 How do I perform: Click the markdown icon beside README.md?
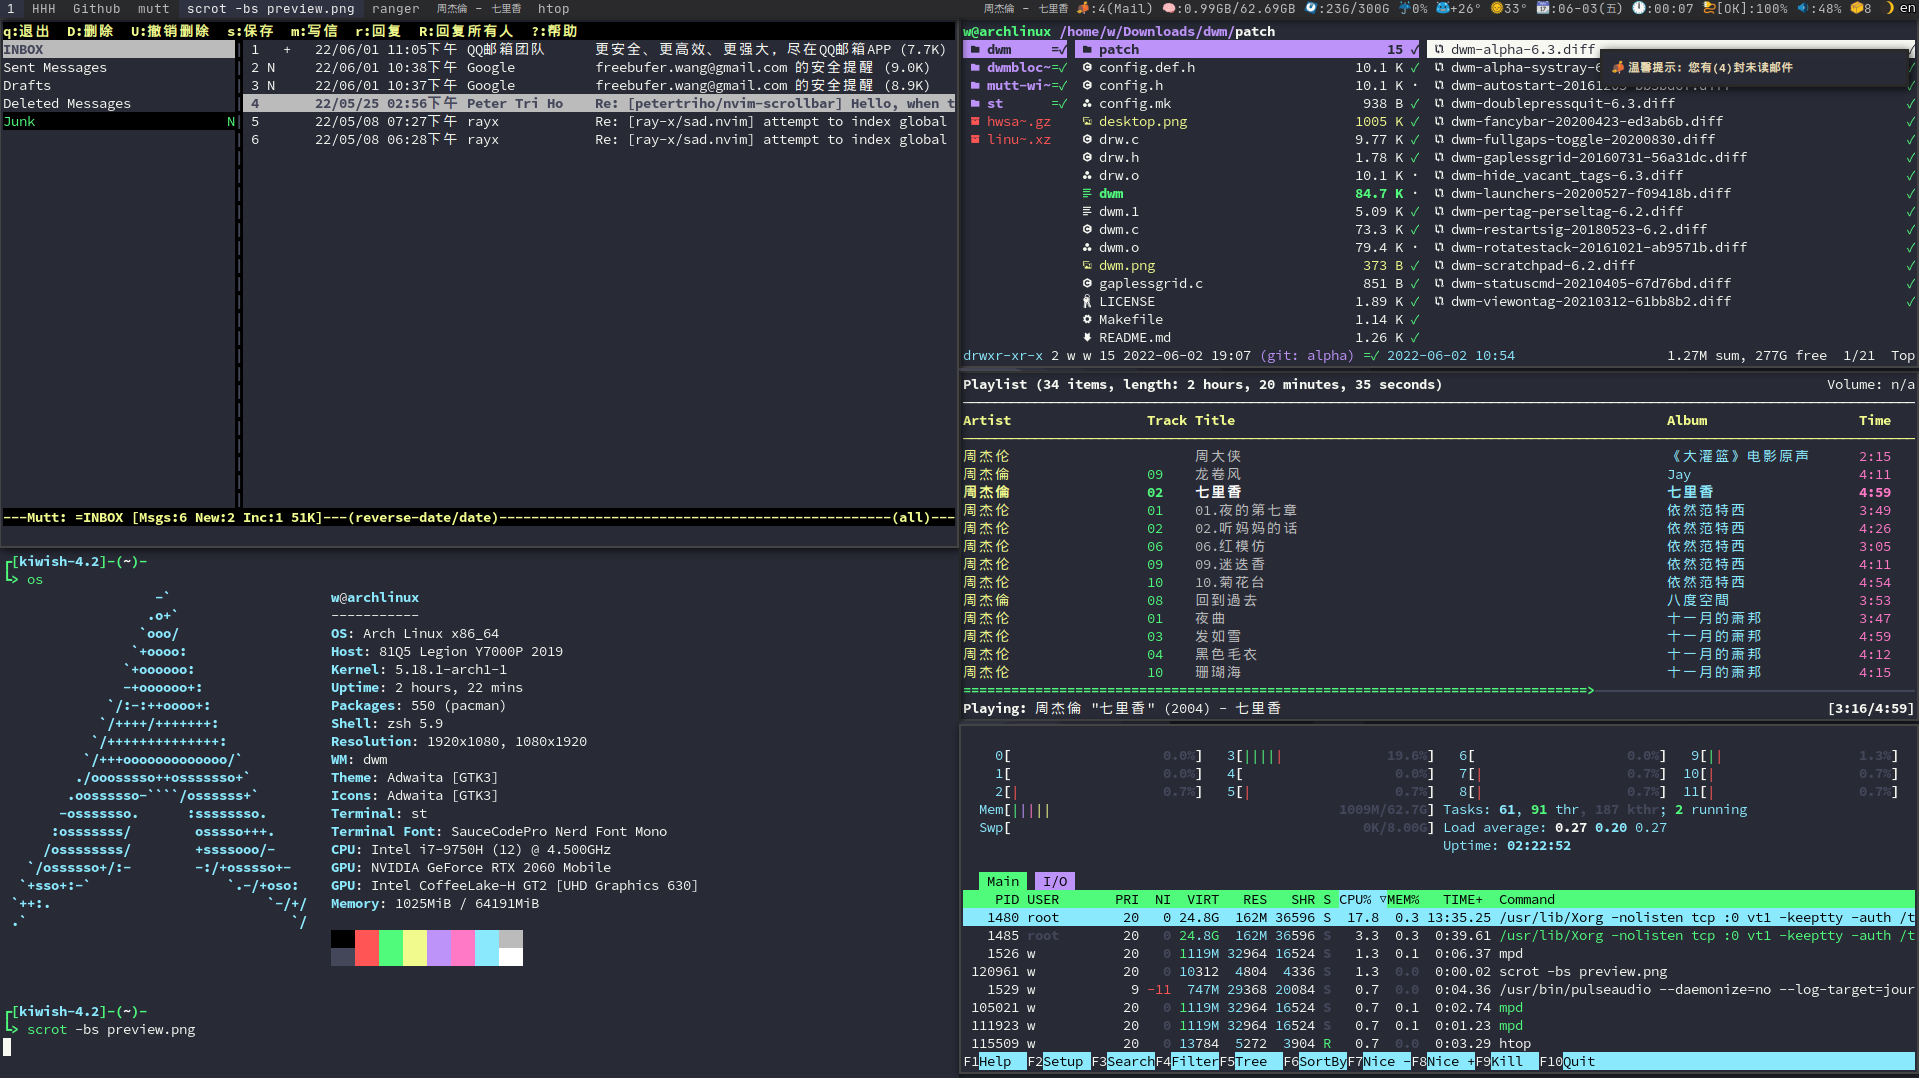click(1087, 337)
